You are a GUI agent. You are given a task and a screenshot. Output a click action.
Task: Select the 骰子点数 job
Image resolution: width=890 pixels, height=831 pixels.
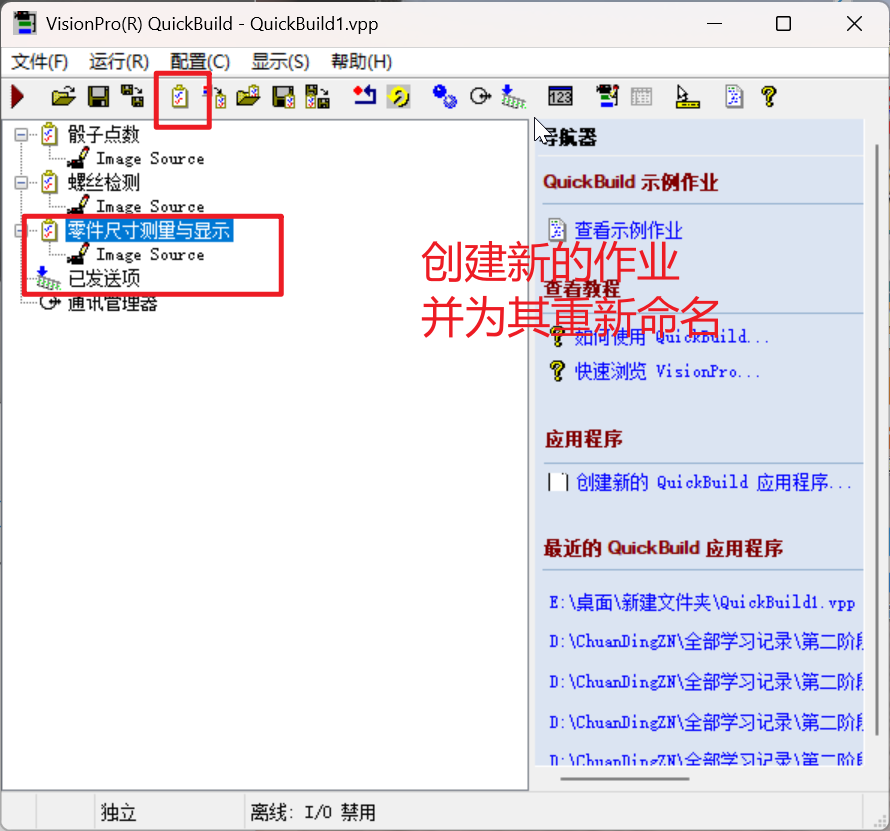tap(104, 135)
